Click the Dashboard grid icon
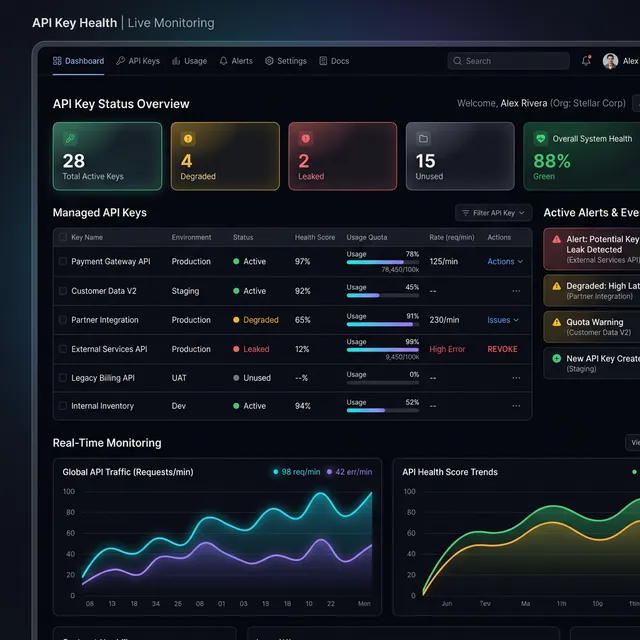The height and width of the screenshot is (640, 640). [57, 61]
